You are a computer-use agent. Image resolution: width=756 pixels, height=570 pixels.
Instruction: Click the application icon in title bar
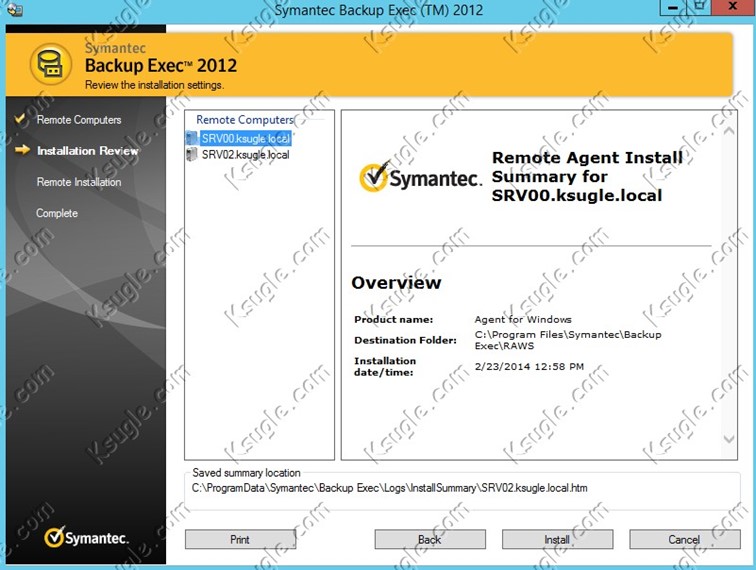[x=15, y=9]
